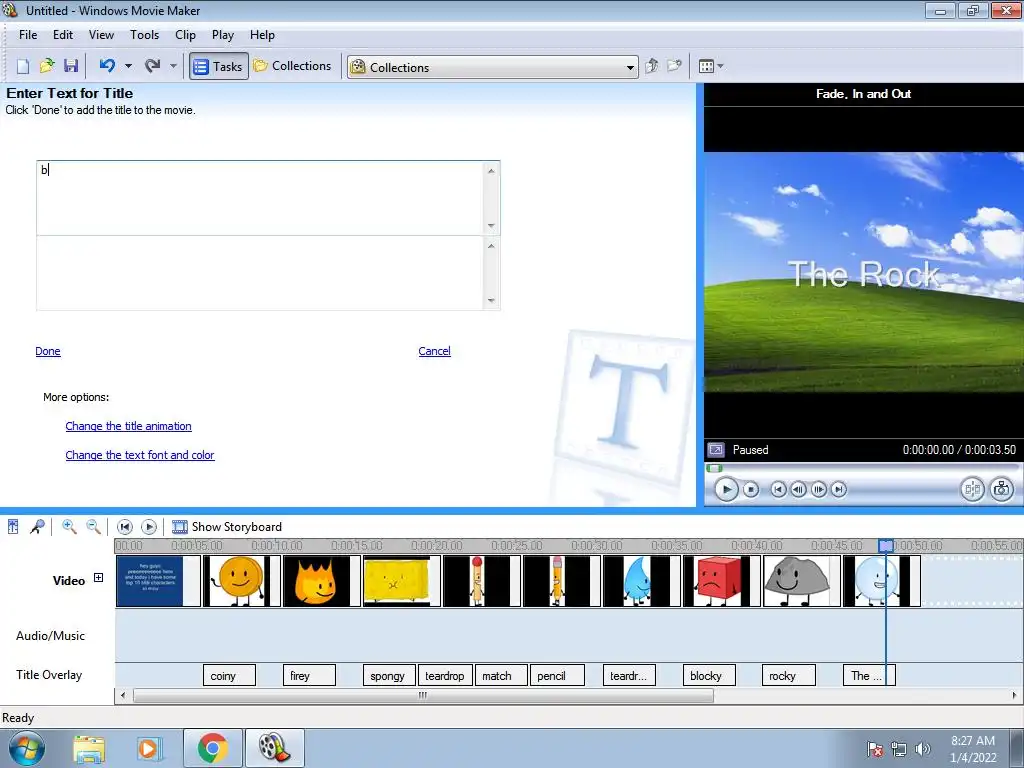
Task: Click the preview seek bar
Action: [x=863, y=468]
